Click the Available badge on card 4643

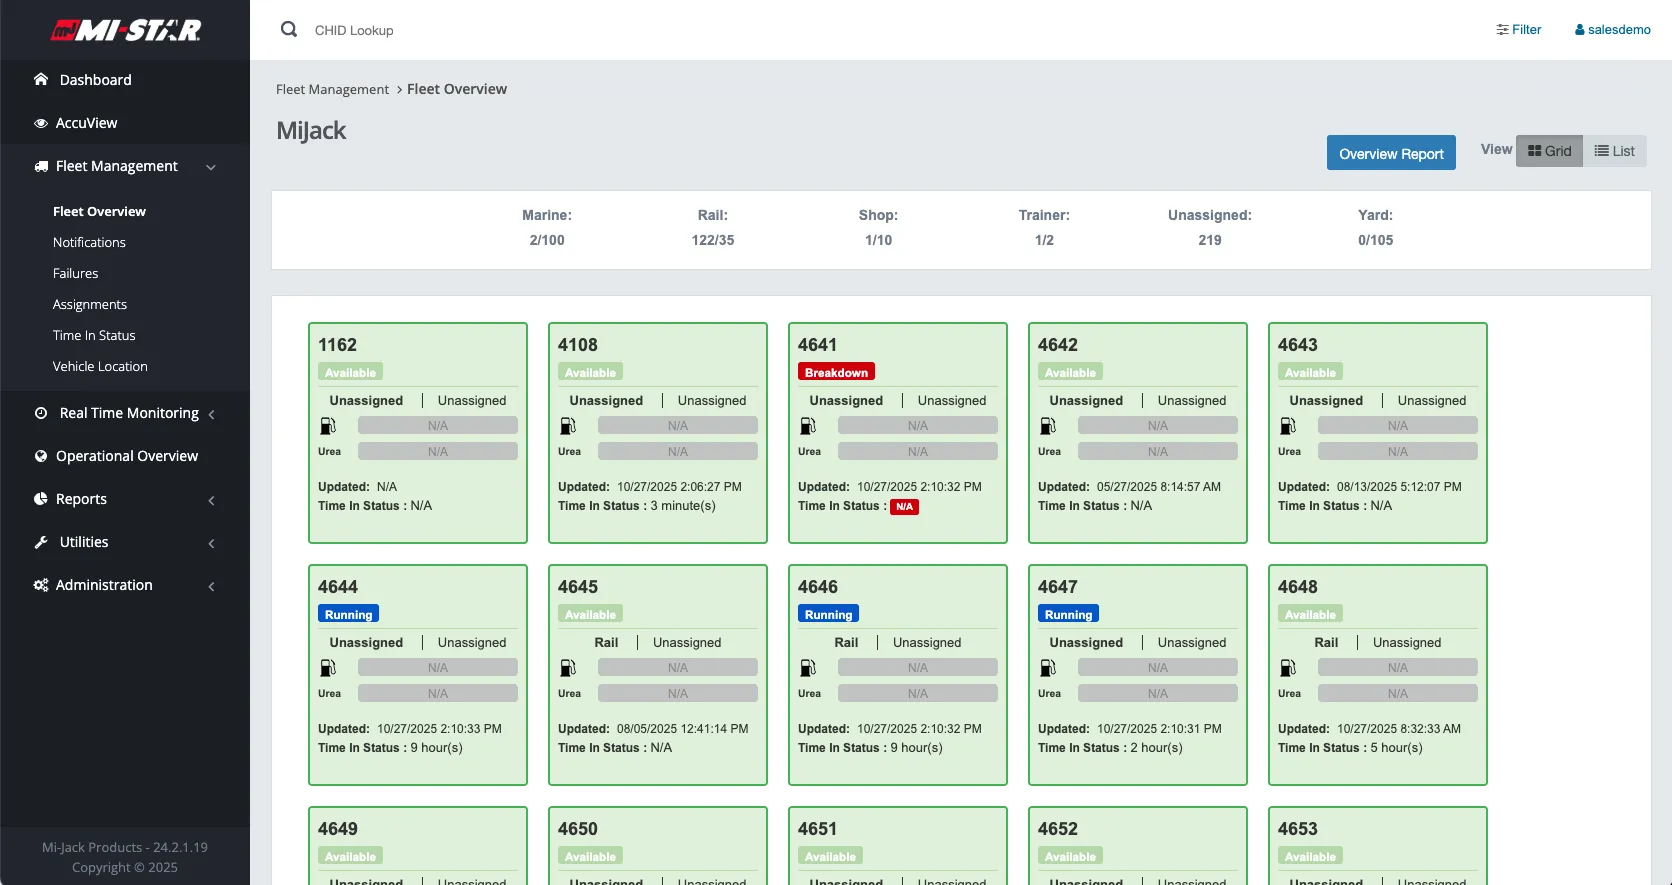tap(1310, 372)
